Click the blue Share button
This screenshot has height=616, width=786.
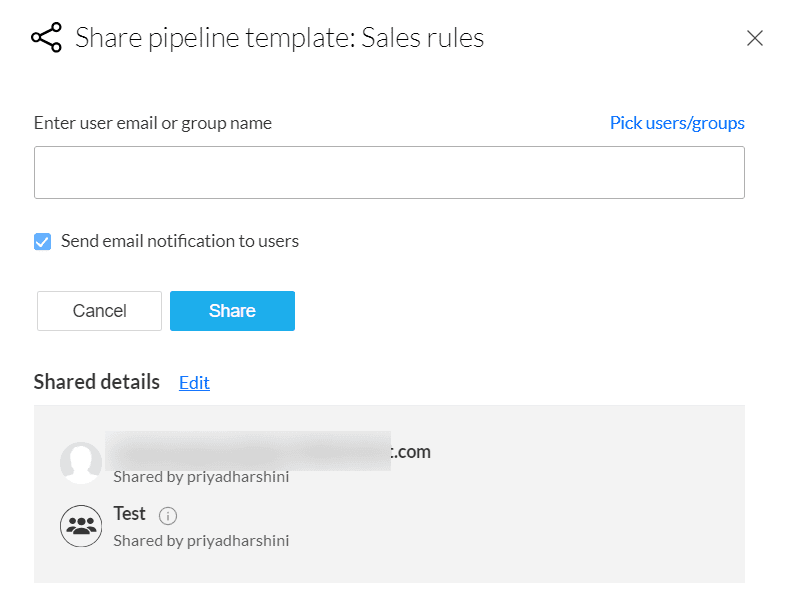click(232, 311)
